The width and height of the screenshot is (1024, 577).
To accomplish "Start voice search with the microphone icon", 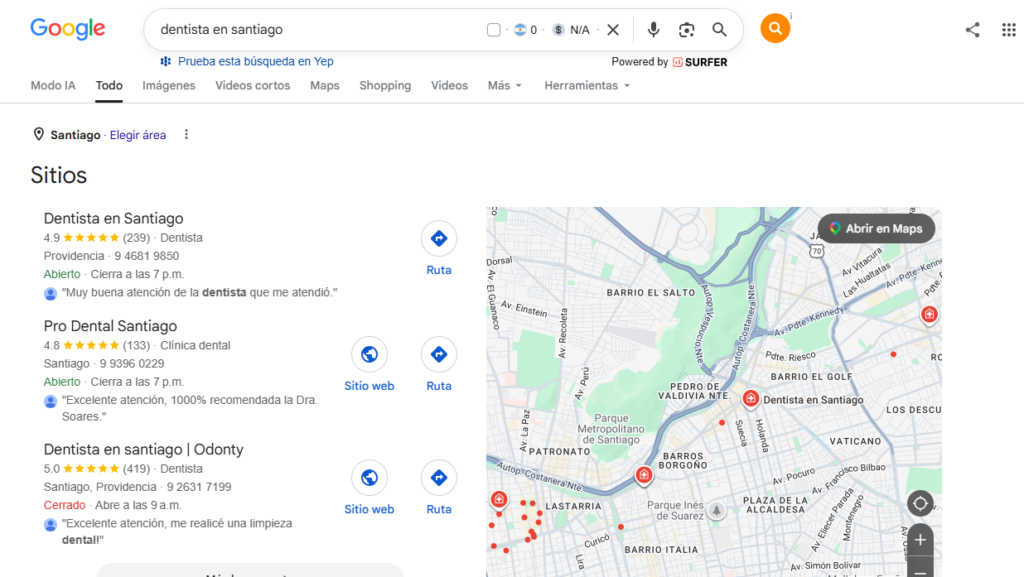I will point(653,30).
